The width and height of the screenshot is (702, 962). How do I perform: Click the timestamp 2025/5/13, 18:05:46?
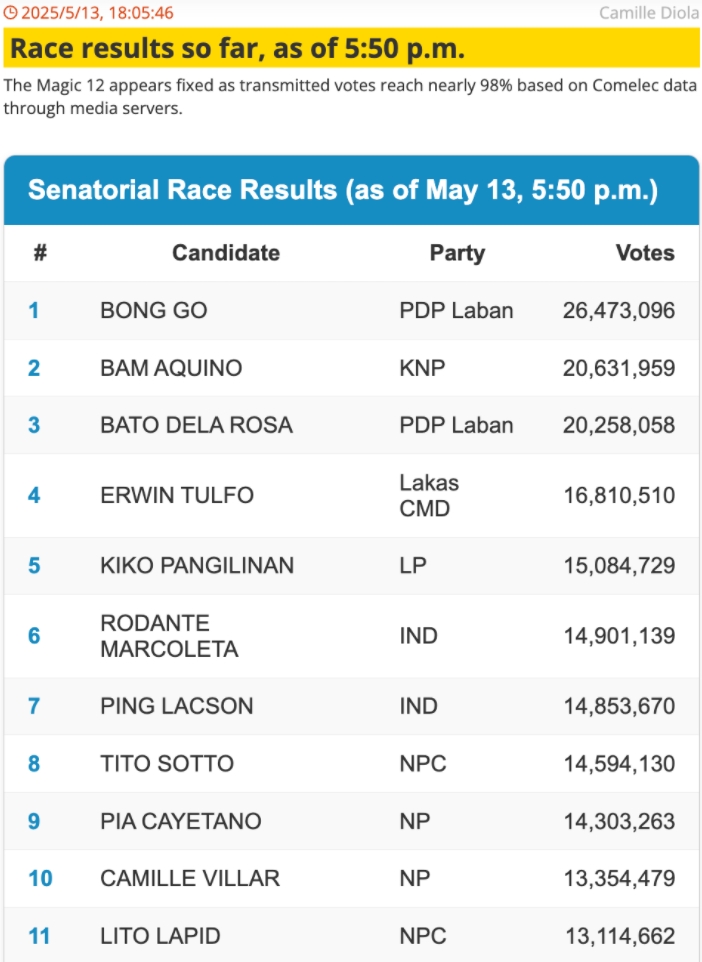click(97, 13)
